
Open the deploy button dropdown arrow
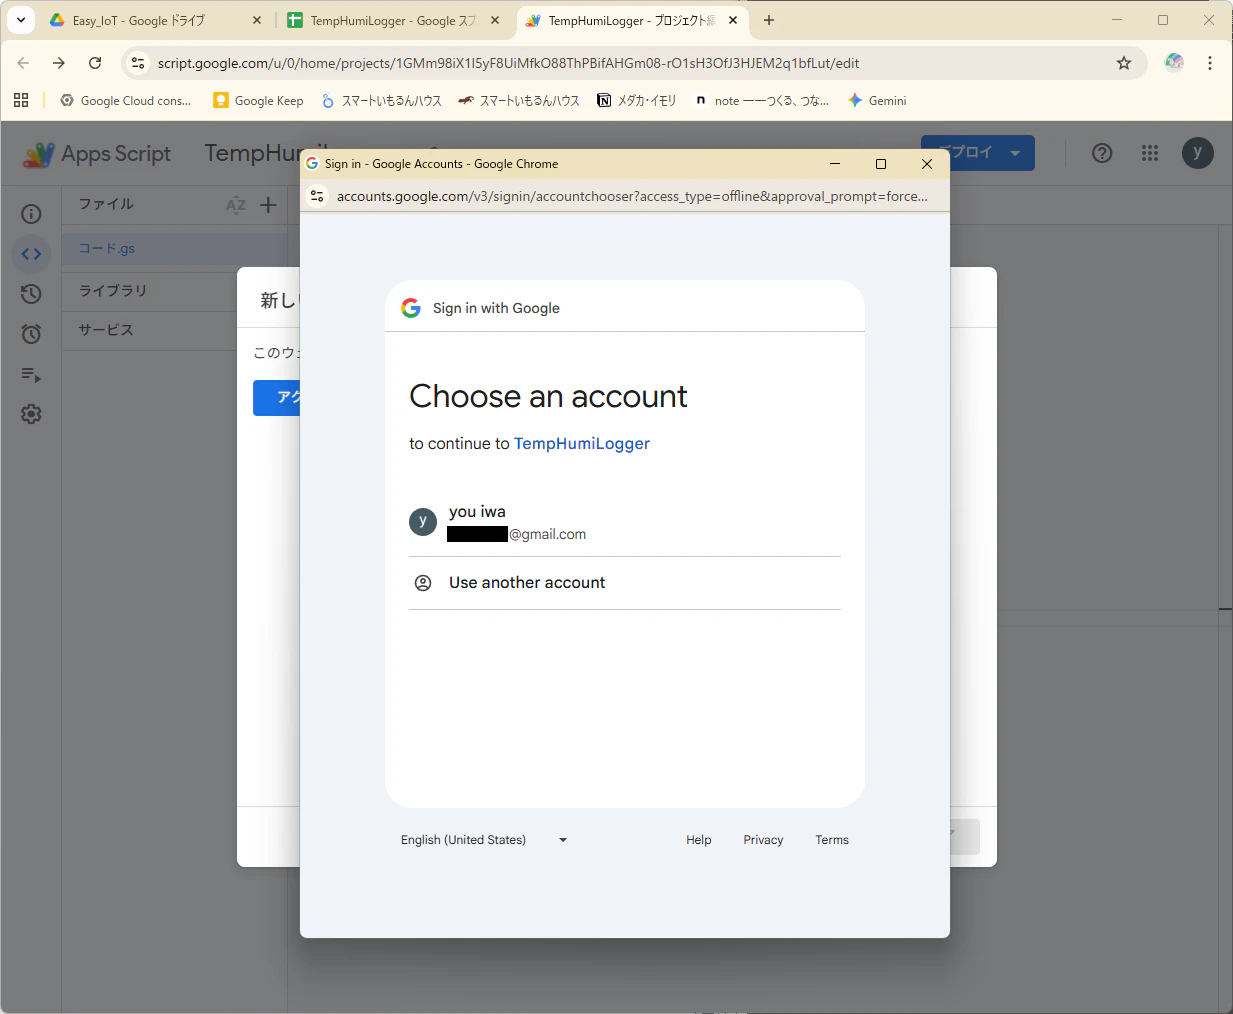click(1015, 153)
